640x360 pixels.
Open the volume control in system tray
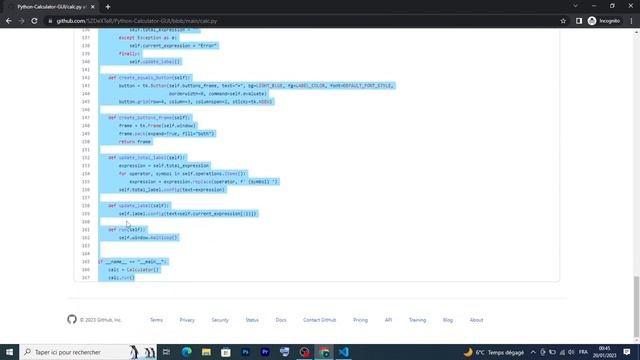pyautogui.click(x=571, y=352)
